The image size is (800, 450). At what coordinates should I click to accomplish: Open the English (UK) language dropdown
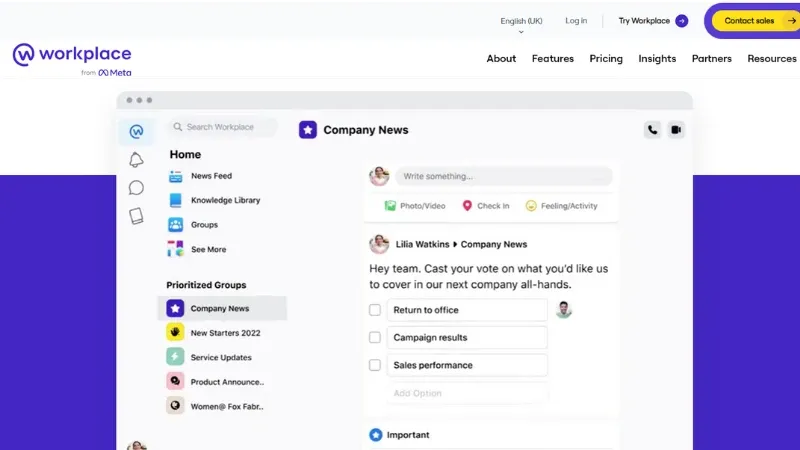pos(521,24)
